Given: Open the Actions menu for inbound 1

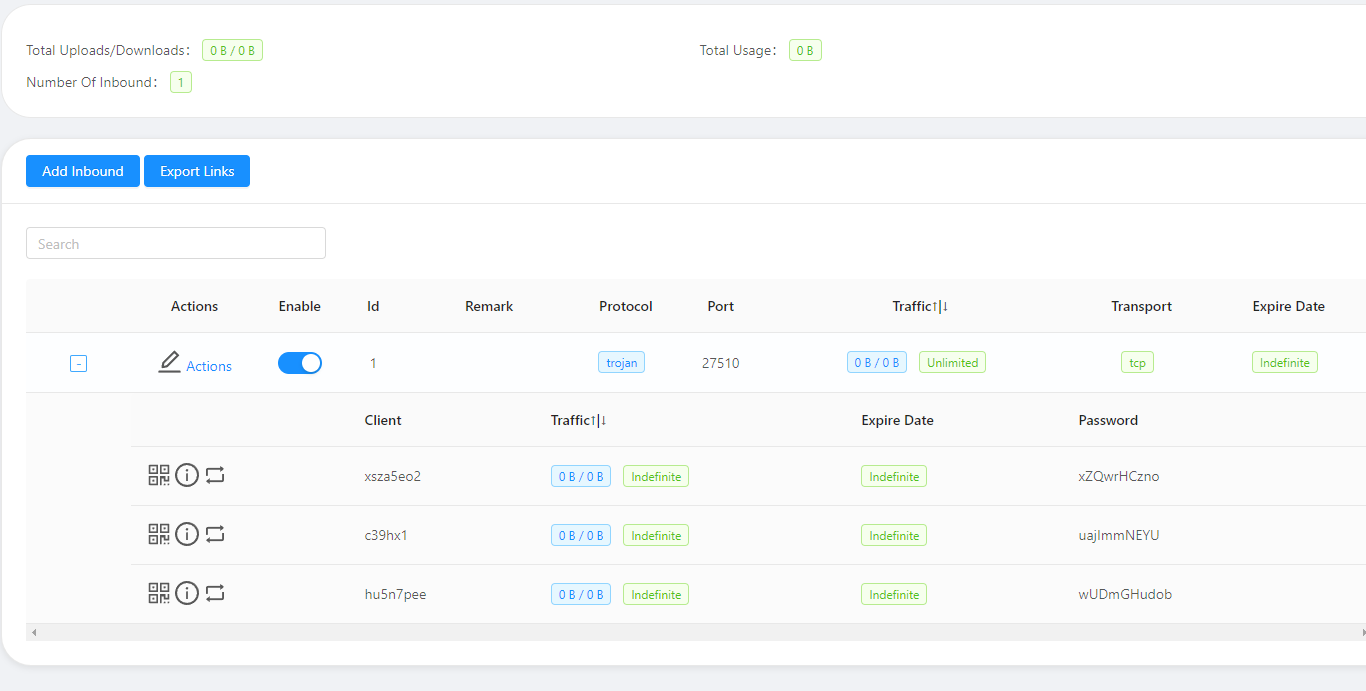Looking at the screenshot, I should [209, 366].
